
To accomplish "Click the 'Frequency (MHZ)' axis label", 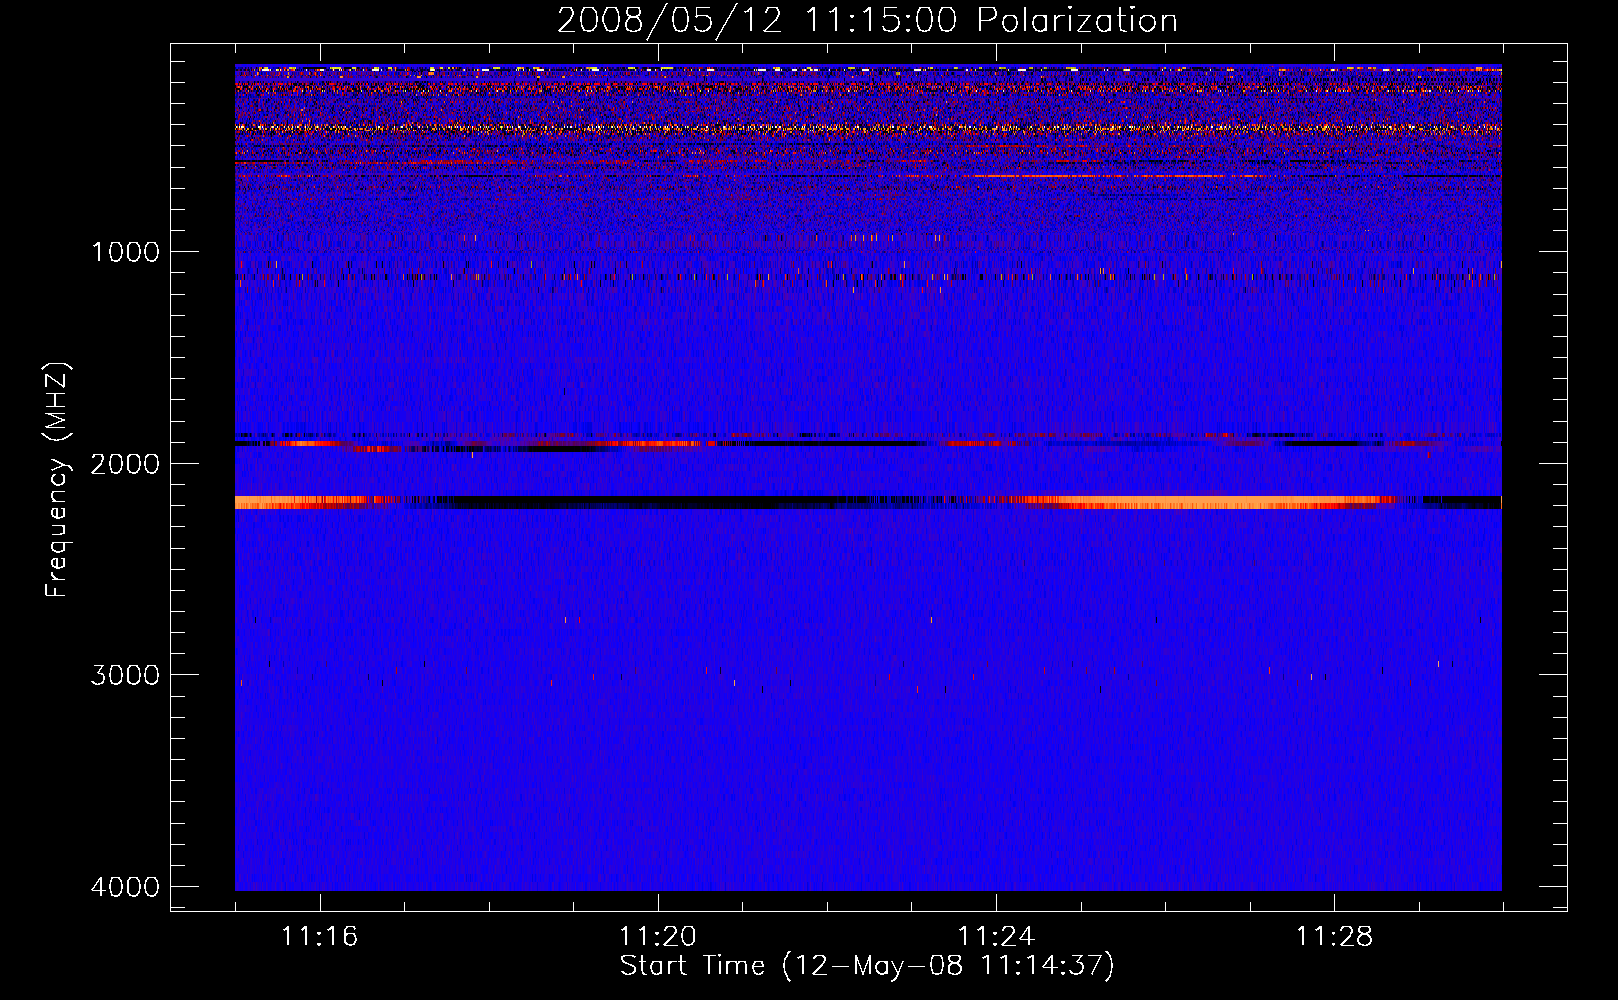I will click(57, 479).
